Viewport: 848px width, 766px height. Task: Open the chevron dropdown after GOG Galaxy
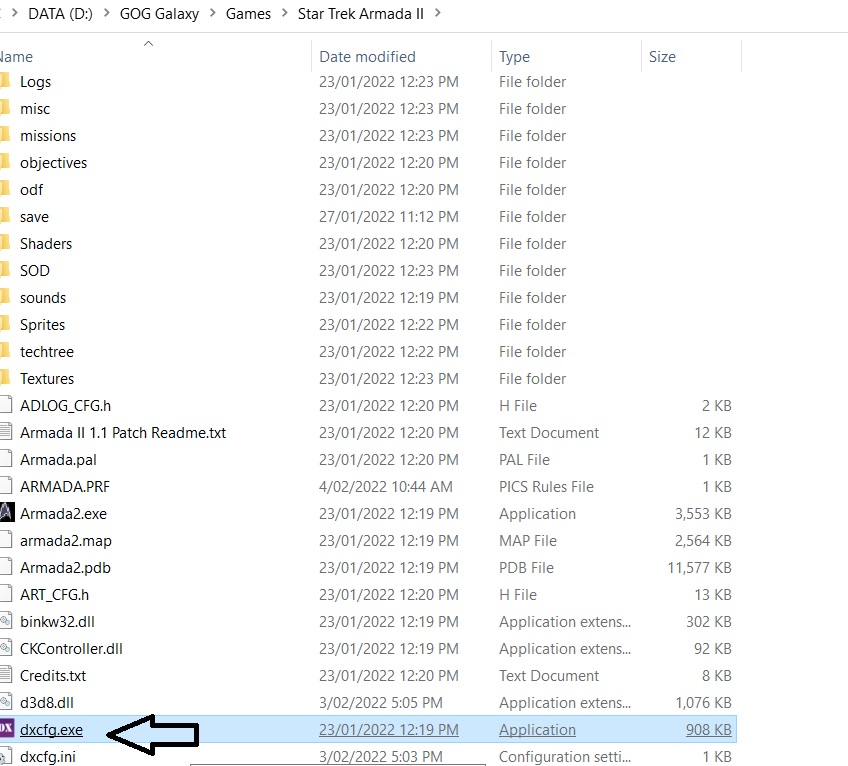click(x=213, y=13)
